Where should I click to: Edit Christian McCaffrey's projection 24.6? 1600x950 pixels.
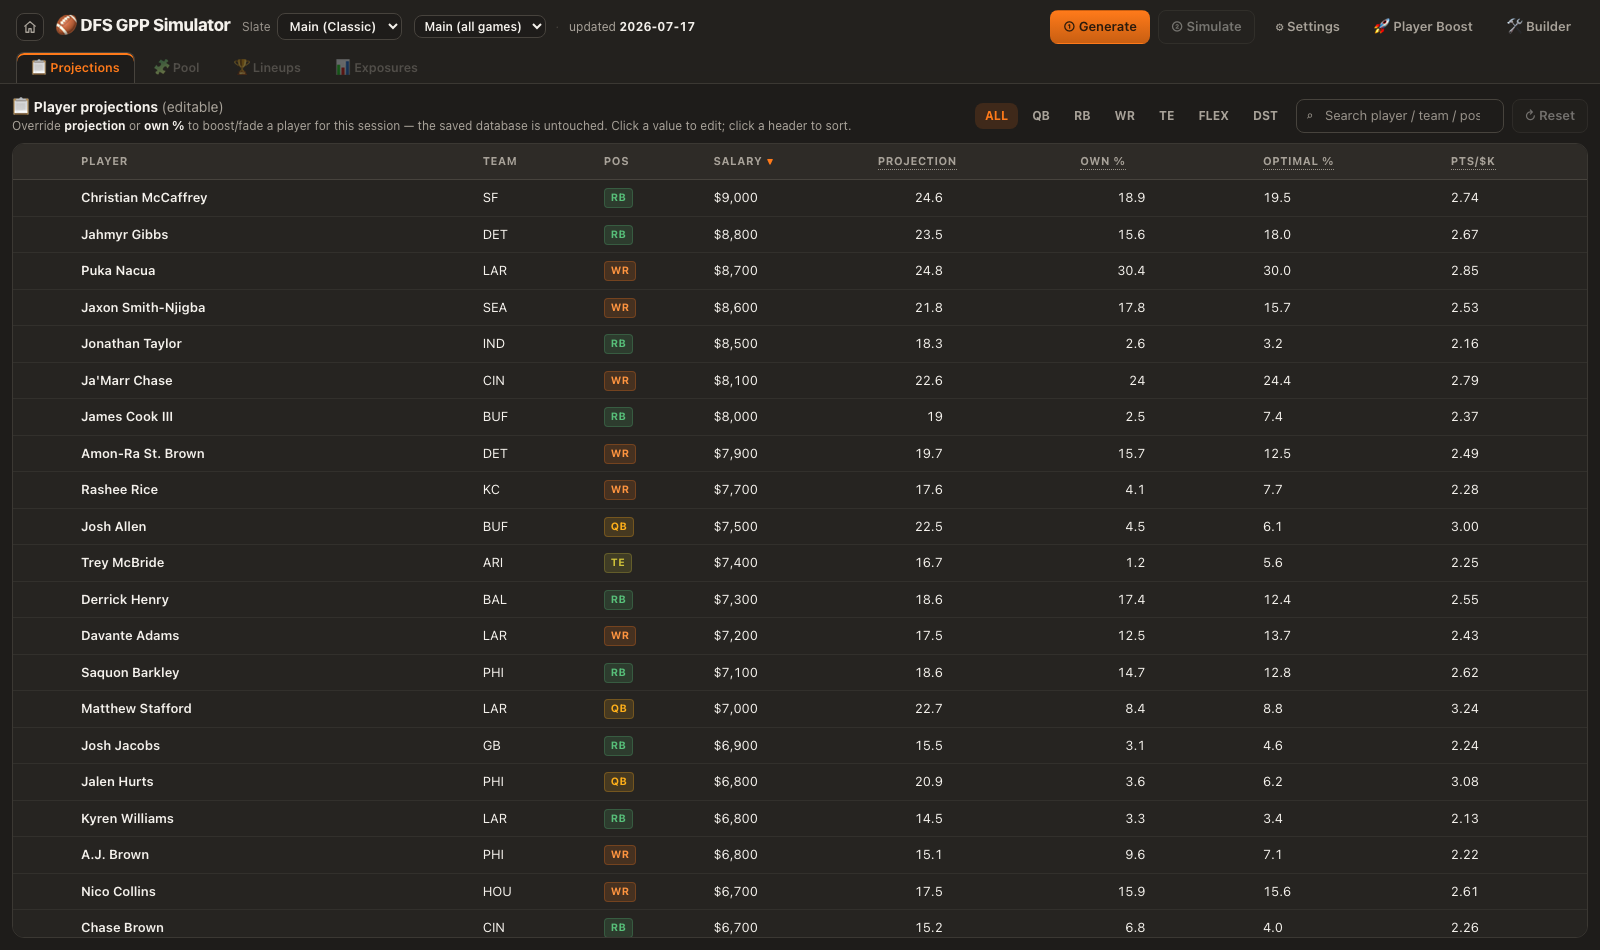929,198
